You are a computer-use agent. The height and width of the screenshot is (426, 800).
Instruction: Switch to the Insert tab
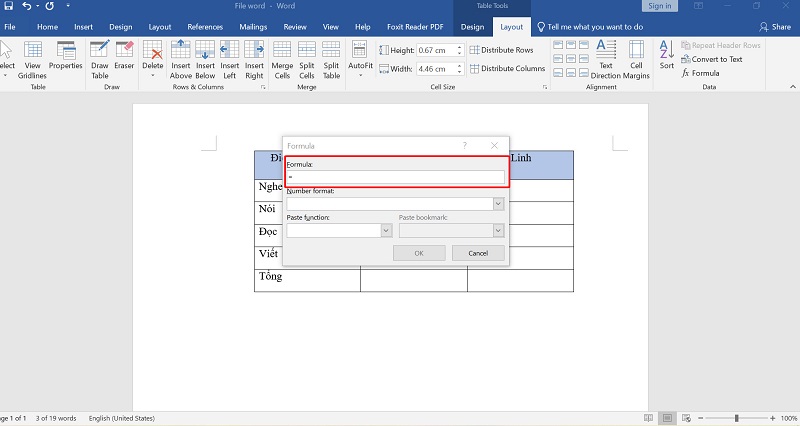point(83,27)
